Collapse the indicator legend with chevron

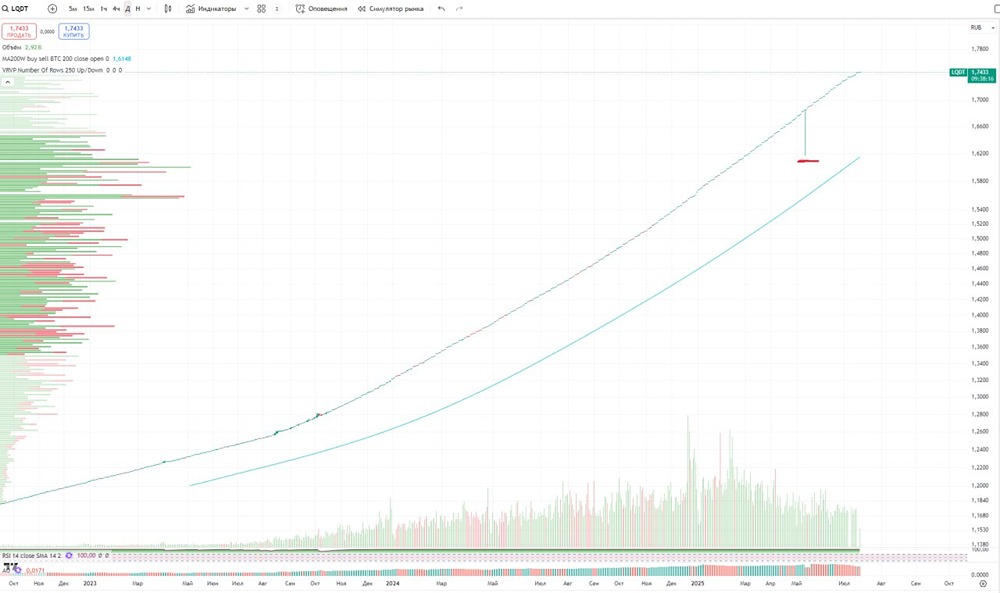[8, 82]
